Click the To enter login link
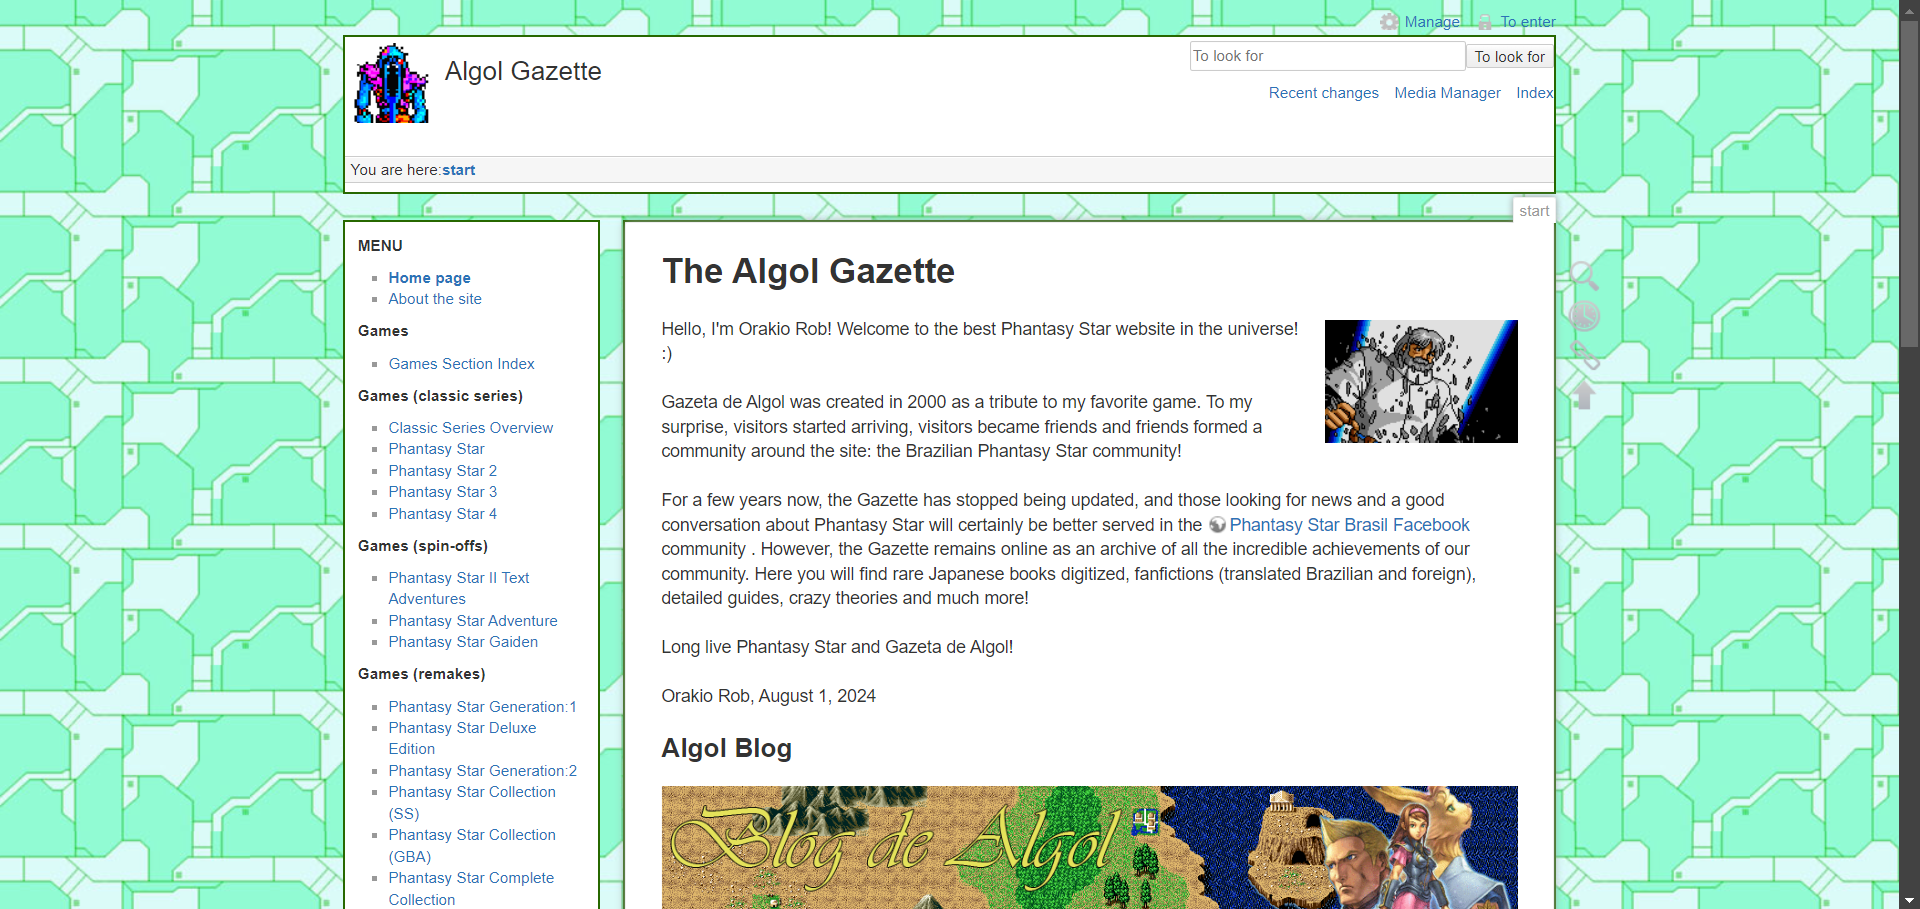Viewport: 1920px width, 909px height. tap(1528, 22)
